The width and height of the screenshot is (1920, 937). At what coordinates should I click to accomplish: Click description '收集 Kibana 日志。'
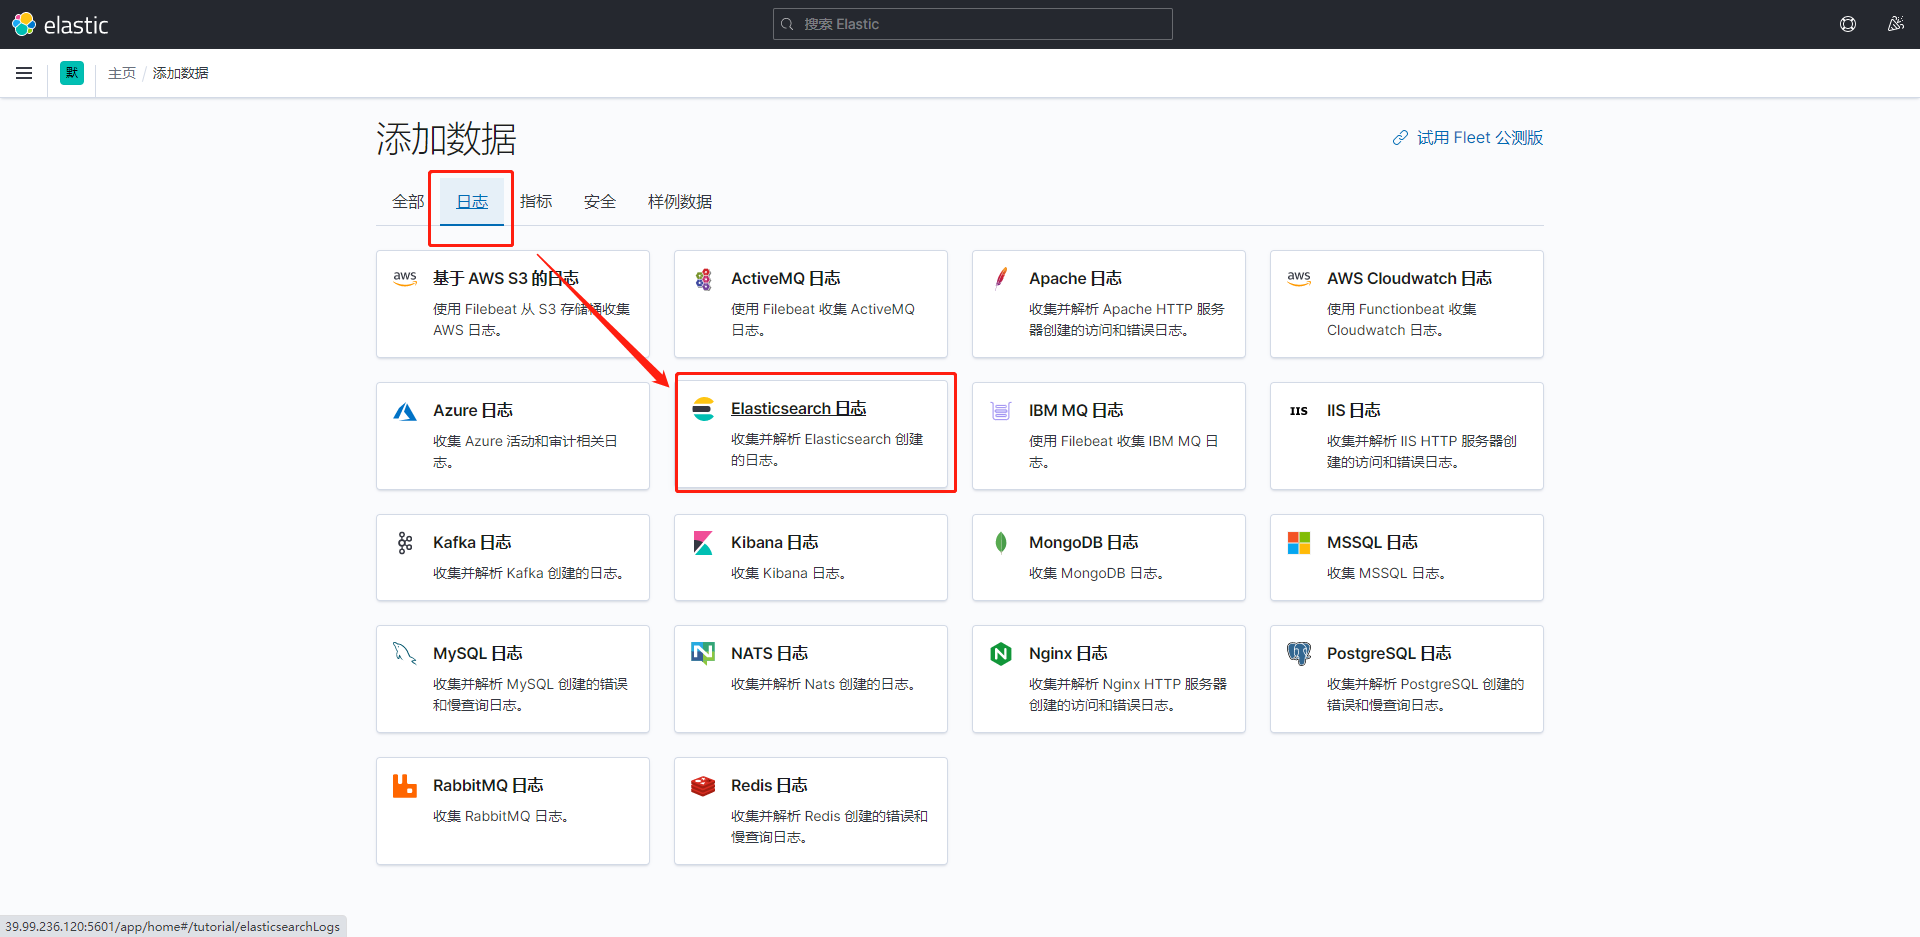point(789,573)
